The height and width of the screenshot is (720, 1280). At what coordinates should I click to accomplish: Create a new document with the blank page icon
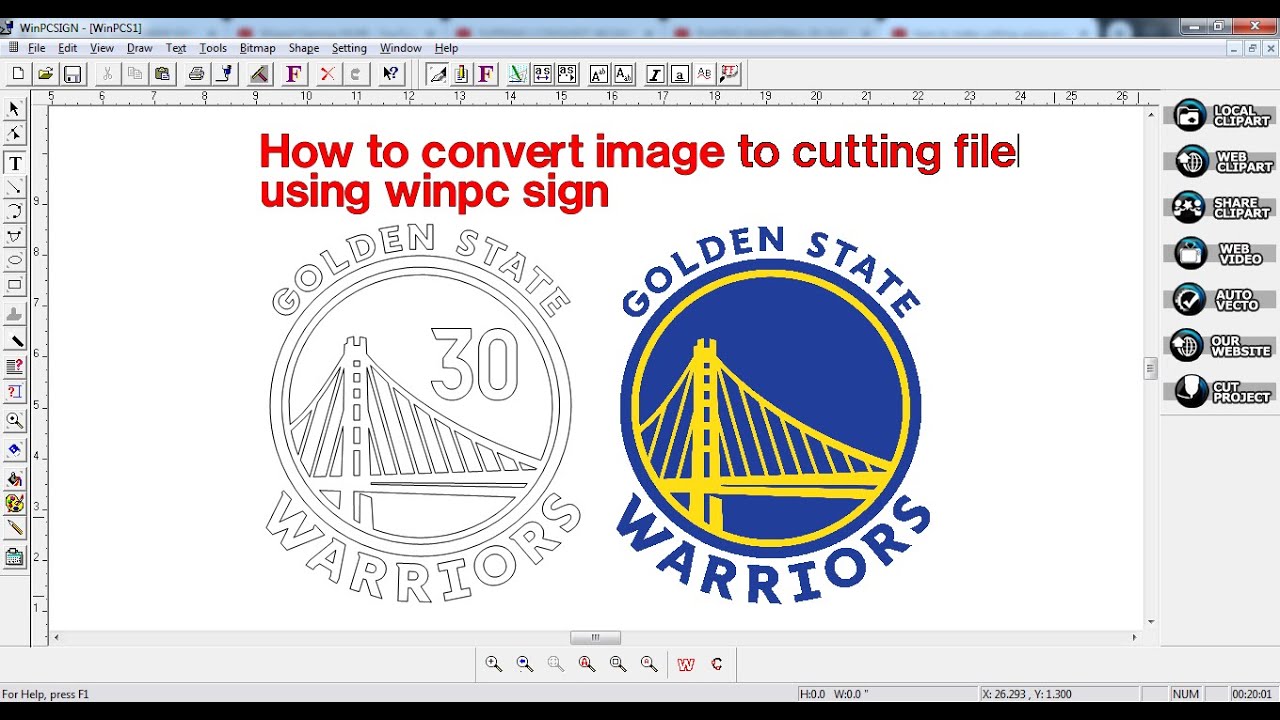pos(18,73)
